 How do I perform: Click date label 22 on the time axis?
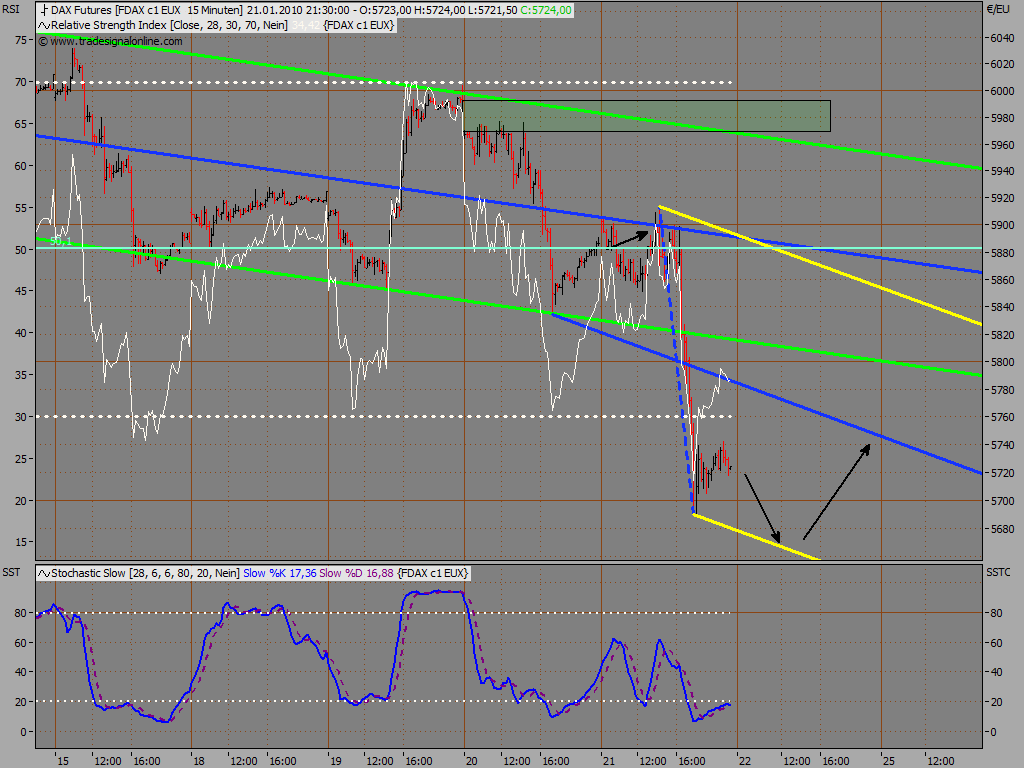[x=744, y=761]
